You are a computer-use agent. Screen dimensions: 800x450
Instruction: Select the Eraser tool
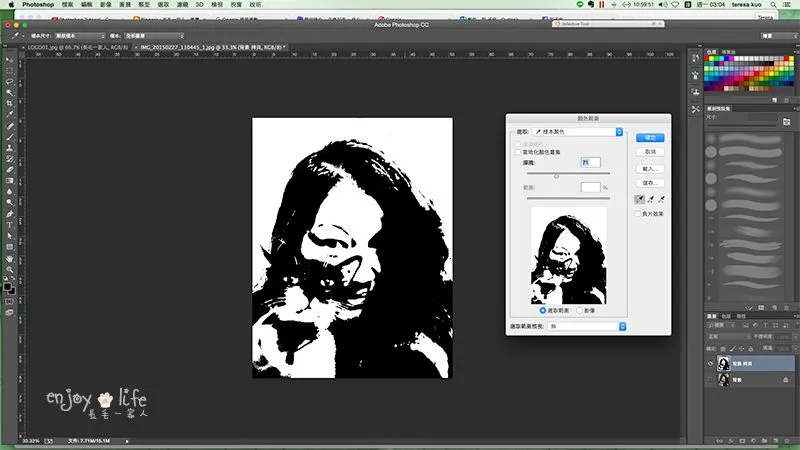(10, 170)
